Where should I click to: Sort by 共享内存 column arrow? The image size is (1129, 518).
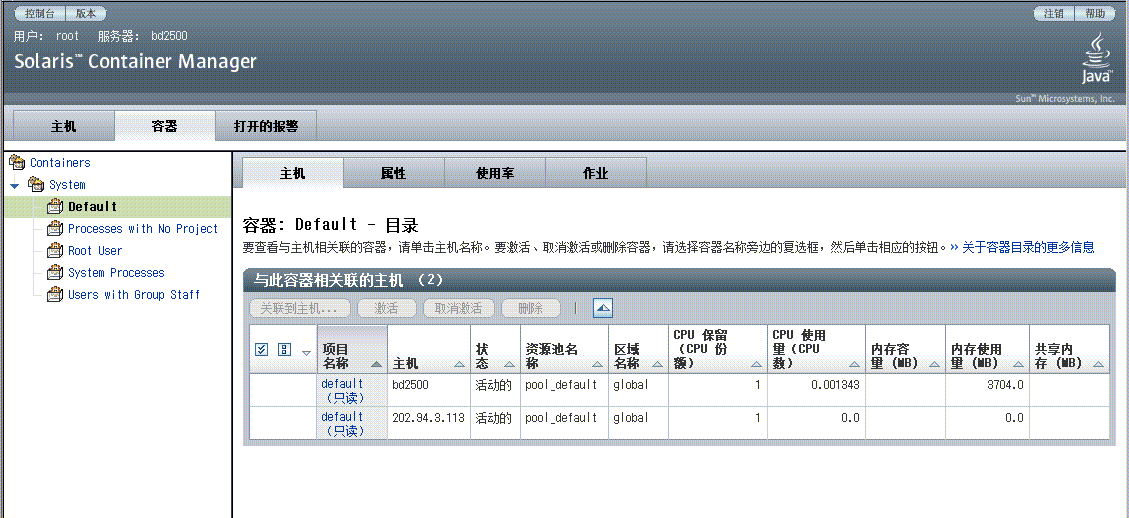(1097, 364)
